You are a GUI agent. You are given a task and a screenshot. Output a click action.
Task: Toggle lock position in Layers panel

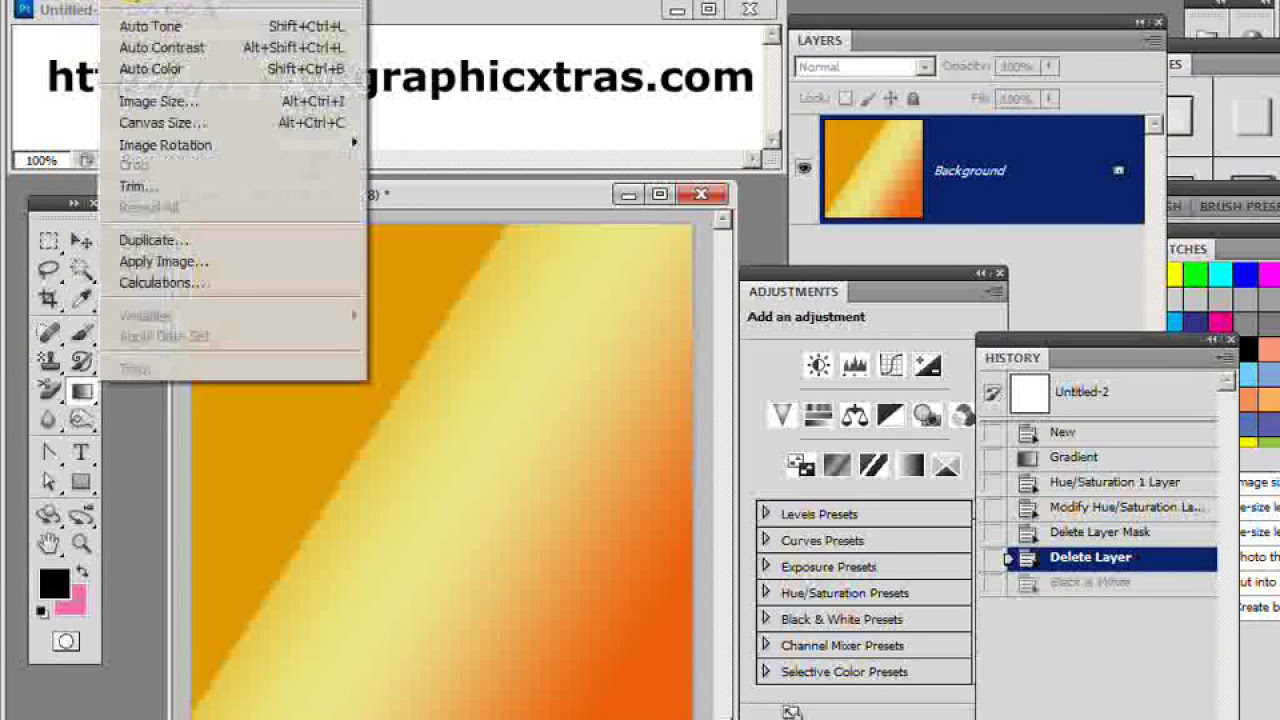coord(890,99)
